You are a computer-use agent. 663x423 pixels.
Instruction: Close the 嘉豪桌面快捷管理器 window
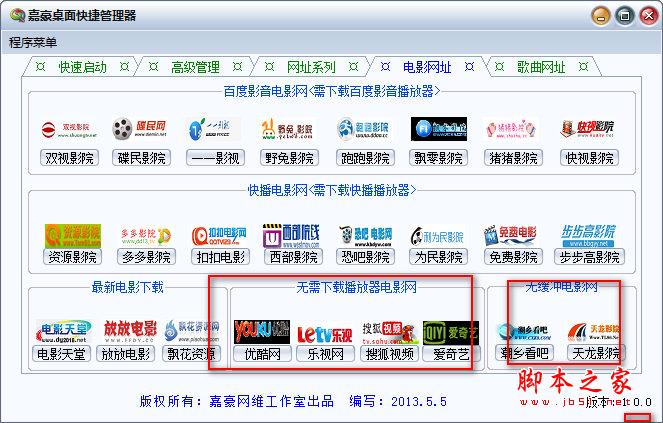coord(649,16)
